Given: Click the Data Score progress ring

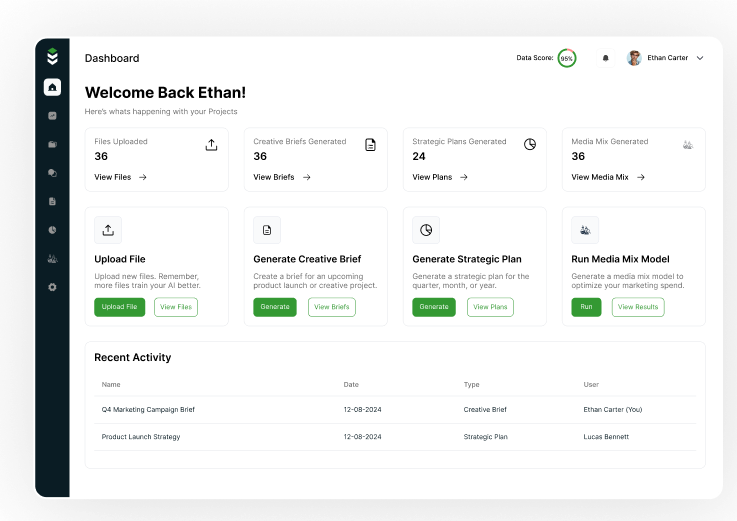Looking at the screenshot, I should coord(566,58).
